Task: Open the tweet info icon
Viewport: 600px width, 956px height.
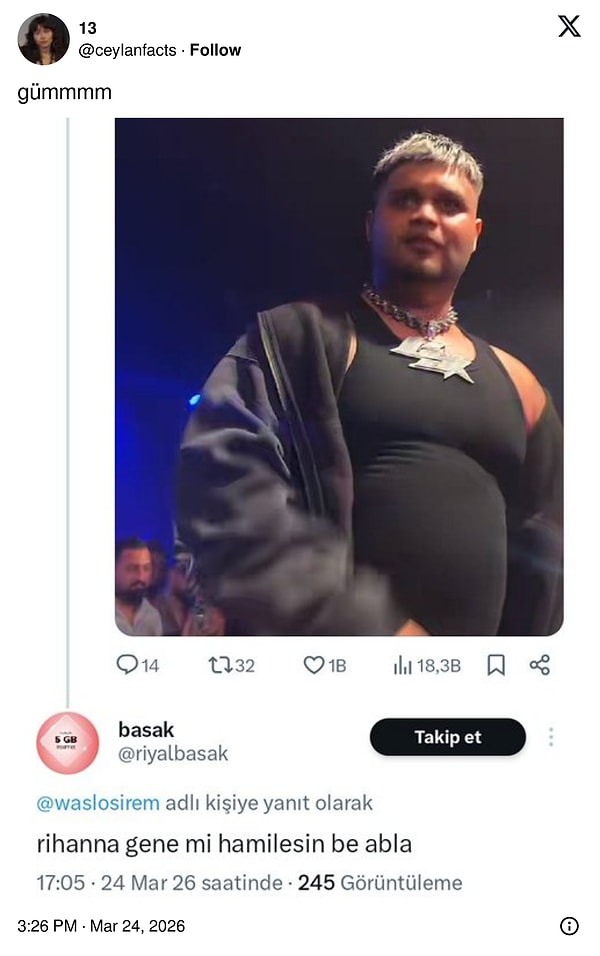Action: 569,926
